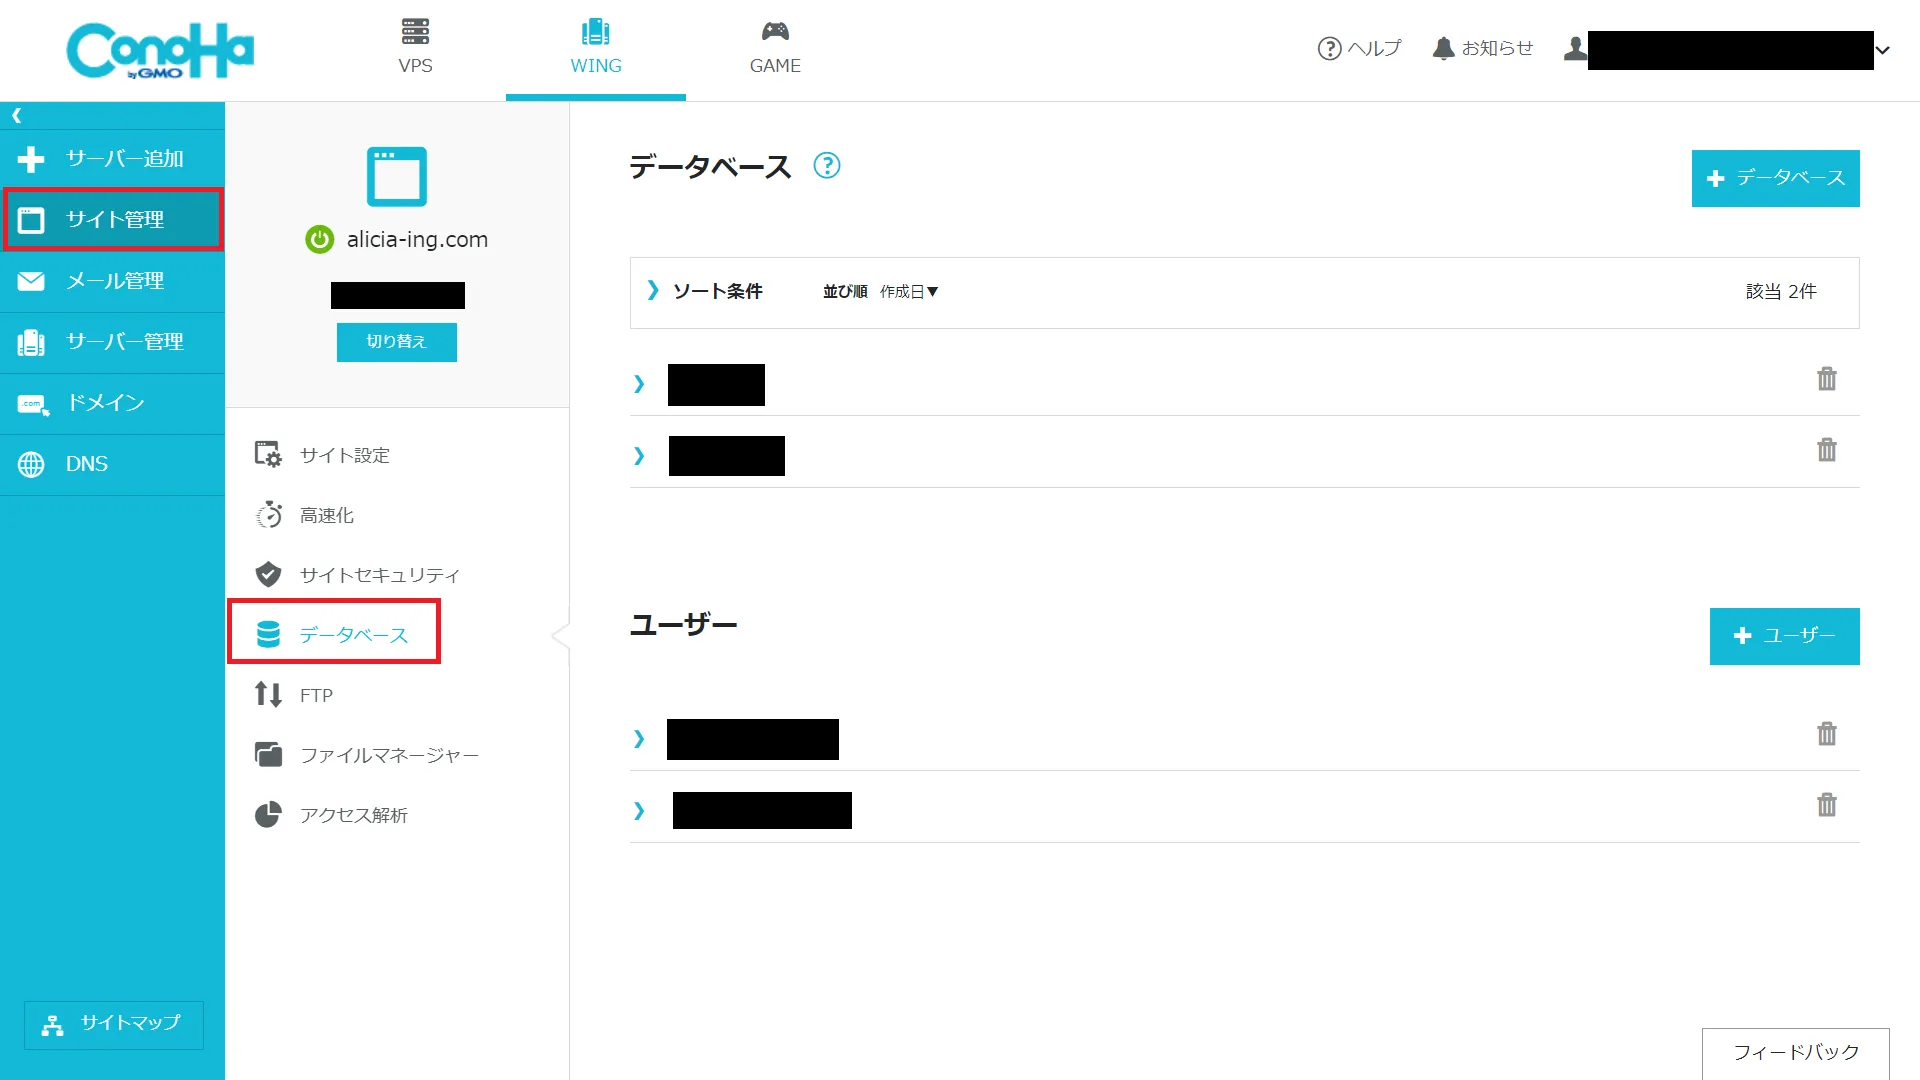Delete the first database with trash icon
1920x1080 pixels.
pos(1827,379)
